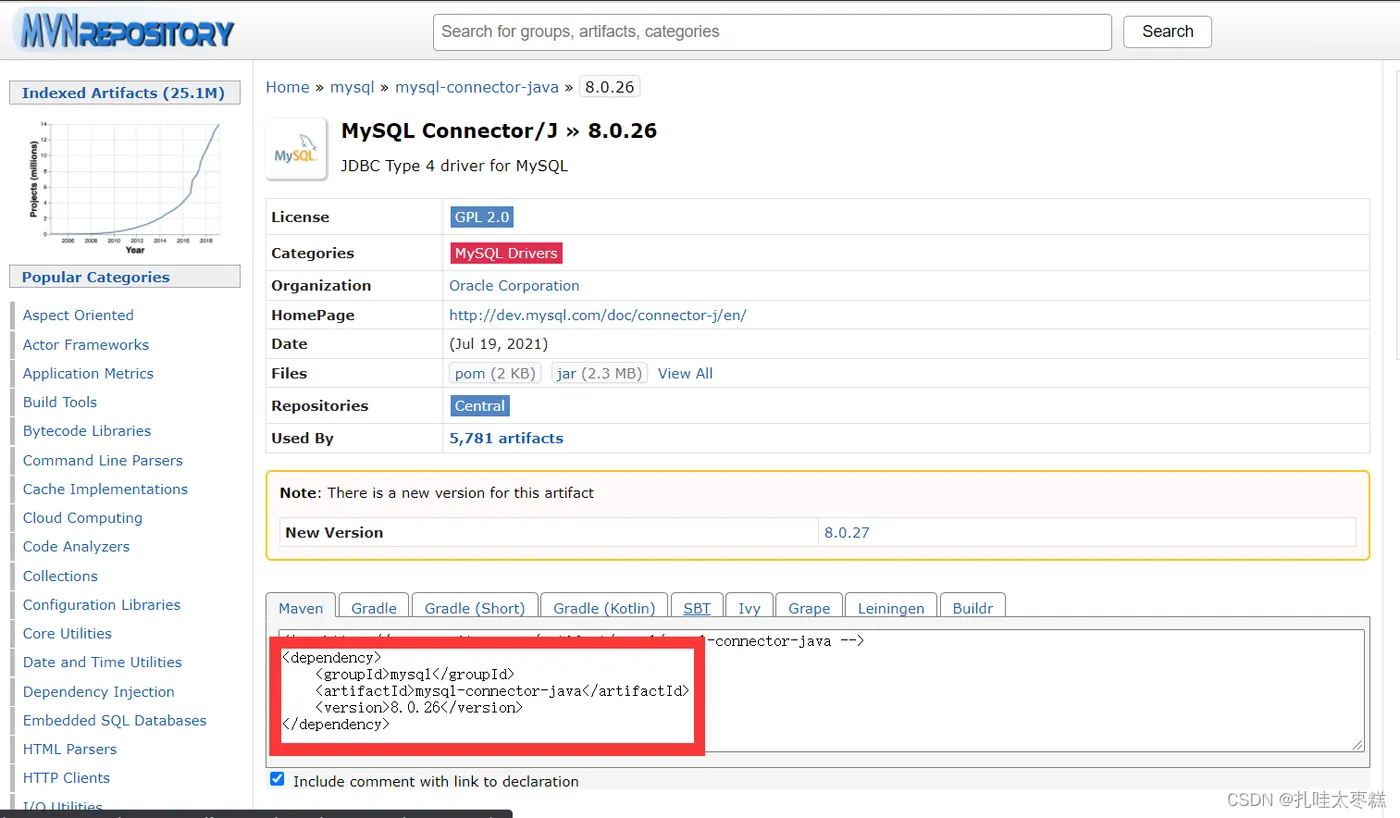Open Date and Time Utilities category
The width and height of the screenshot is (1400, 818).
(x=102, y=662)
